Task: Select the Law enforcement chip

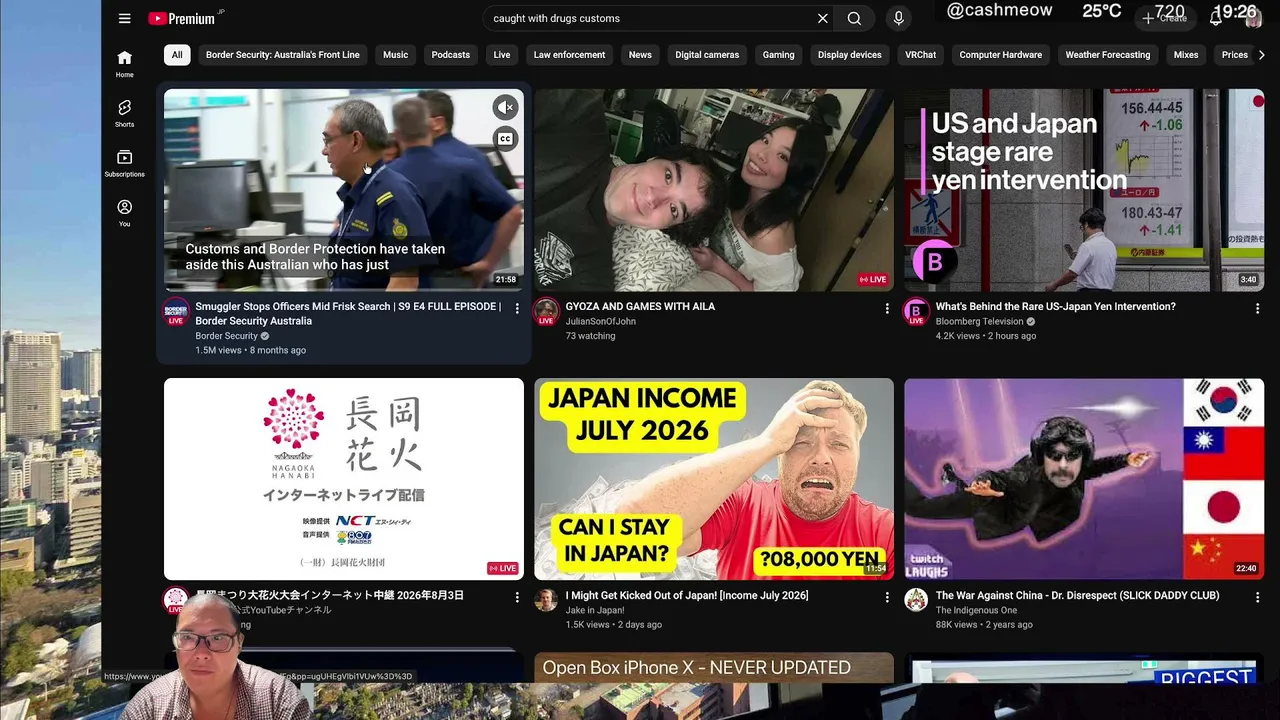Action: tap(569, 55)
